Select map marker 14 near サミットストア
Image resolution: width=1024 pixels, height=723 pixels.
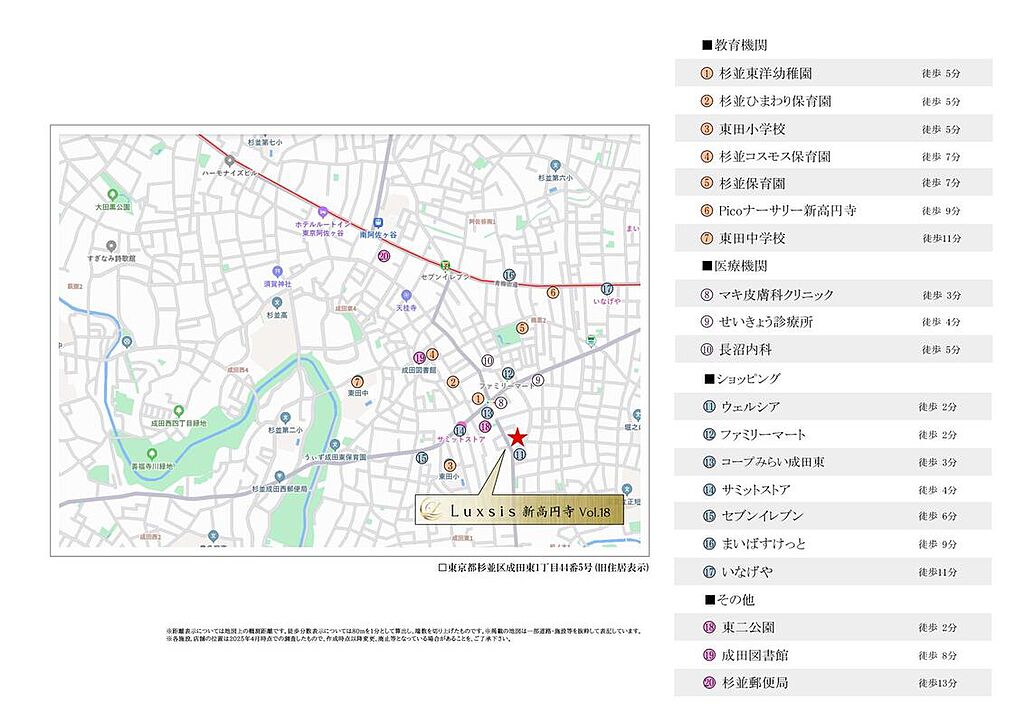(x=460, y=431)
